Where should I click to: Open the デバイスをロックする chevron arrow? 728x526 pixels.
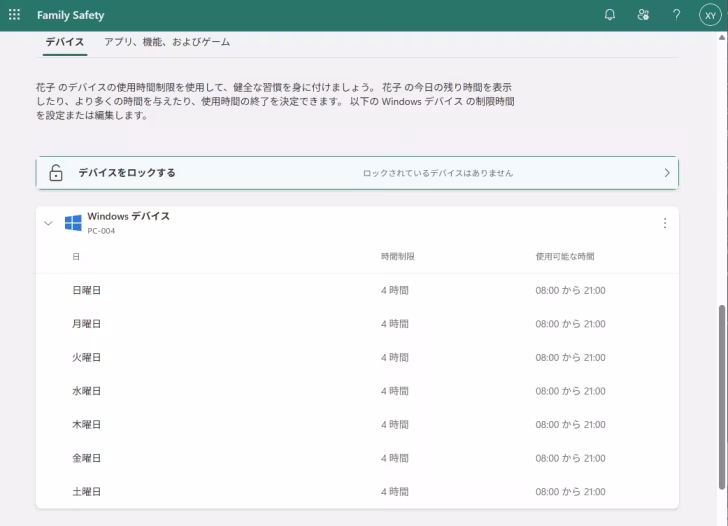click(667, 173)
